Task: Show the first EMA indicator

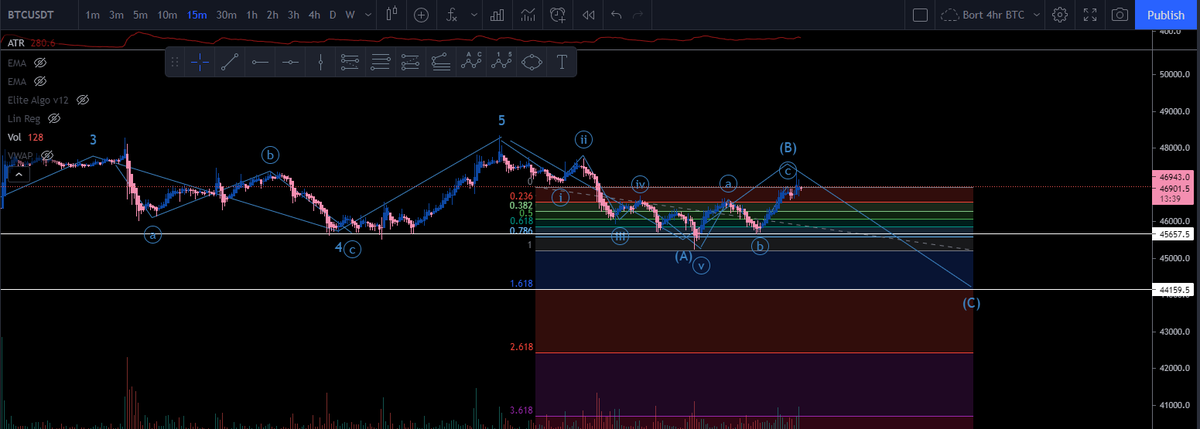Action: coord(41,62)
